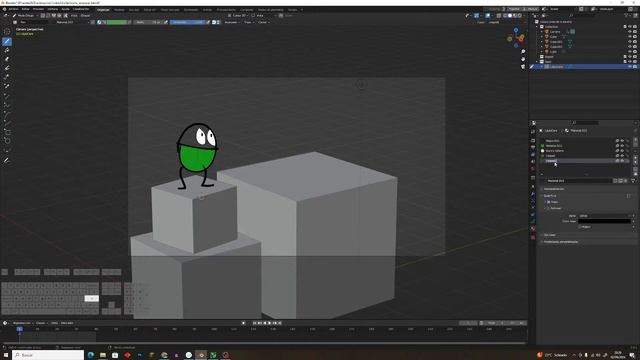Hide the Cámara object in outliner
The width and height of the screenshot is (640, 360).
[x=629, y=31]
